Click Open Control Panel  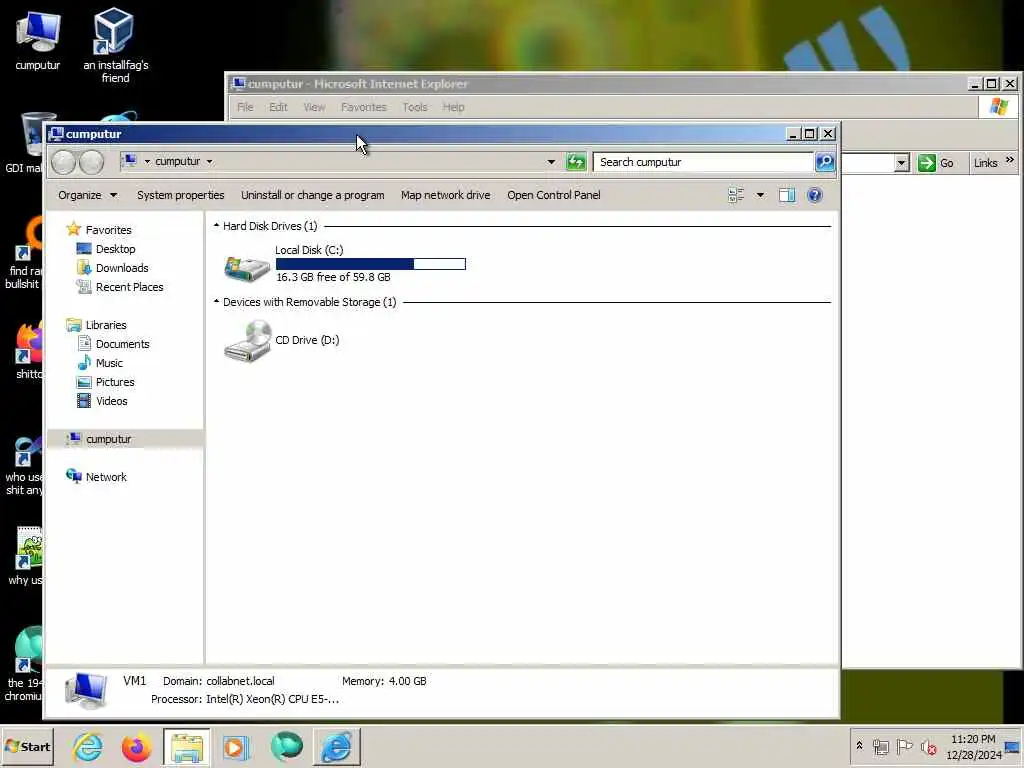click(554, 195)
